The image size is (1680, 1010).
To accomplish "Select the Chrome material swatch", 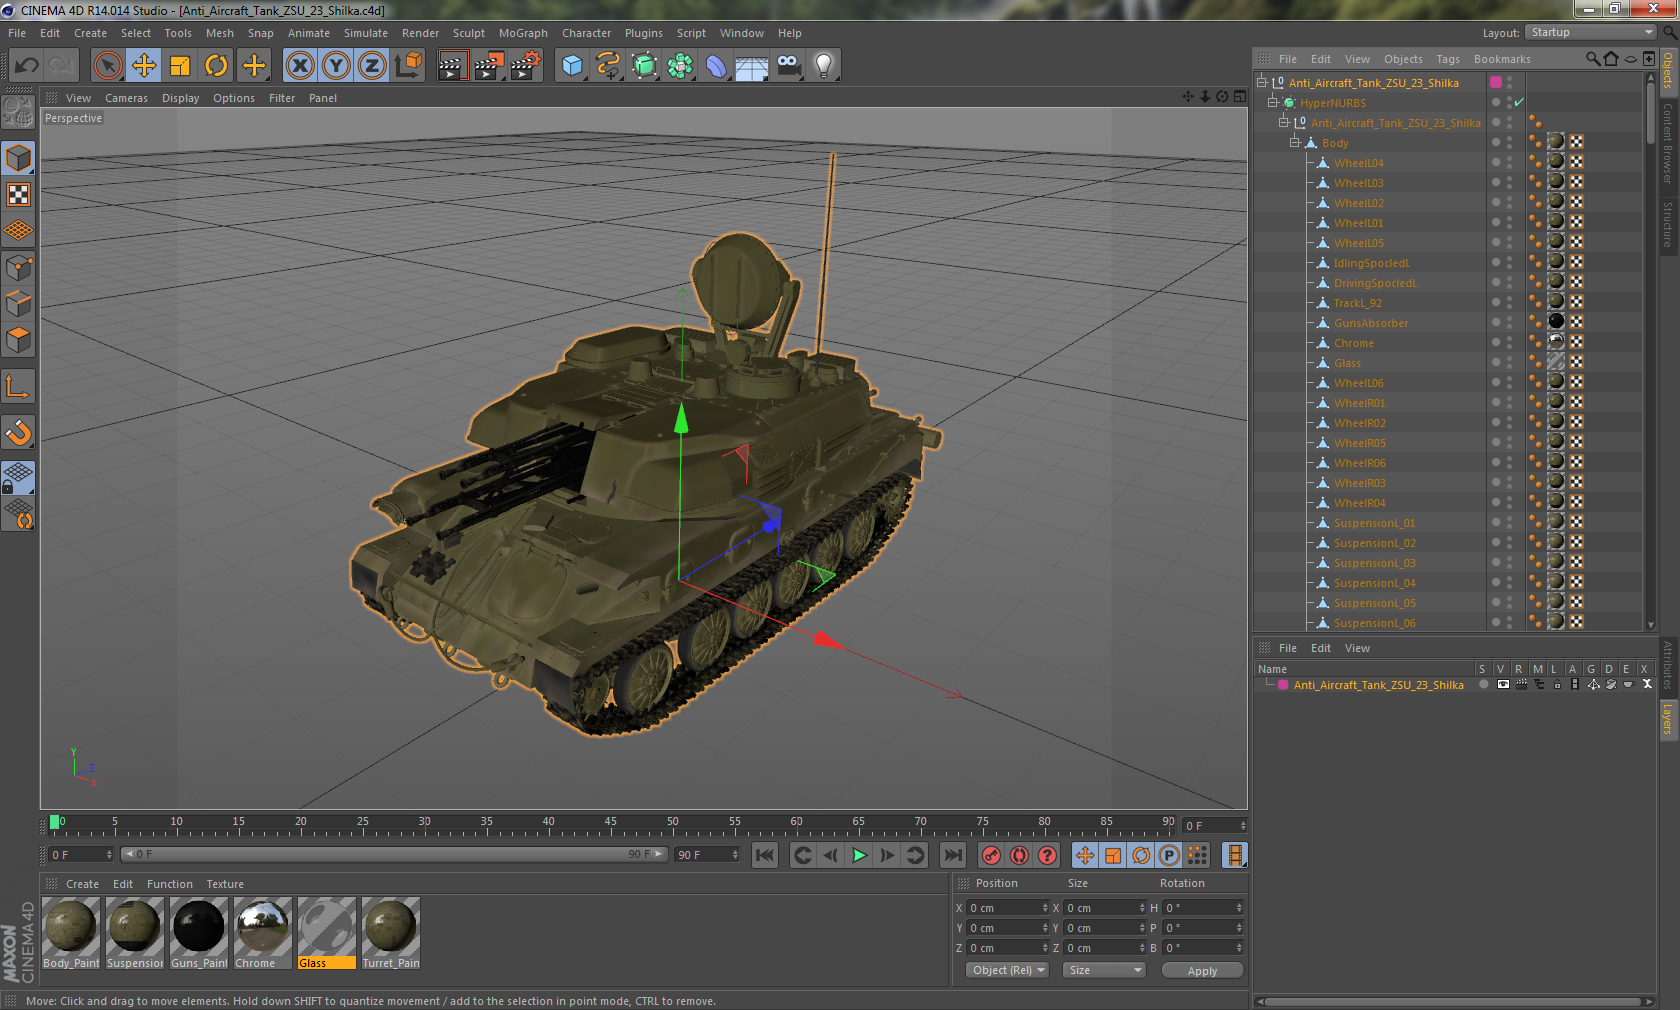I will tap(263, 933).
